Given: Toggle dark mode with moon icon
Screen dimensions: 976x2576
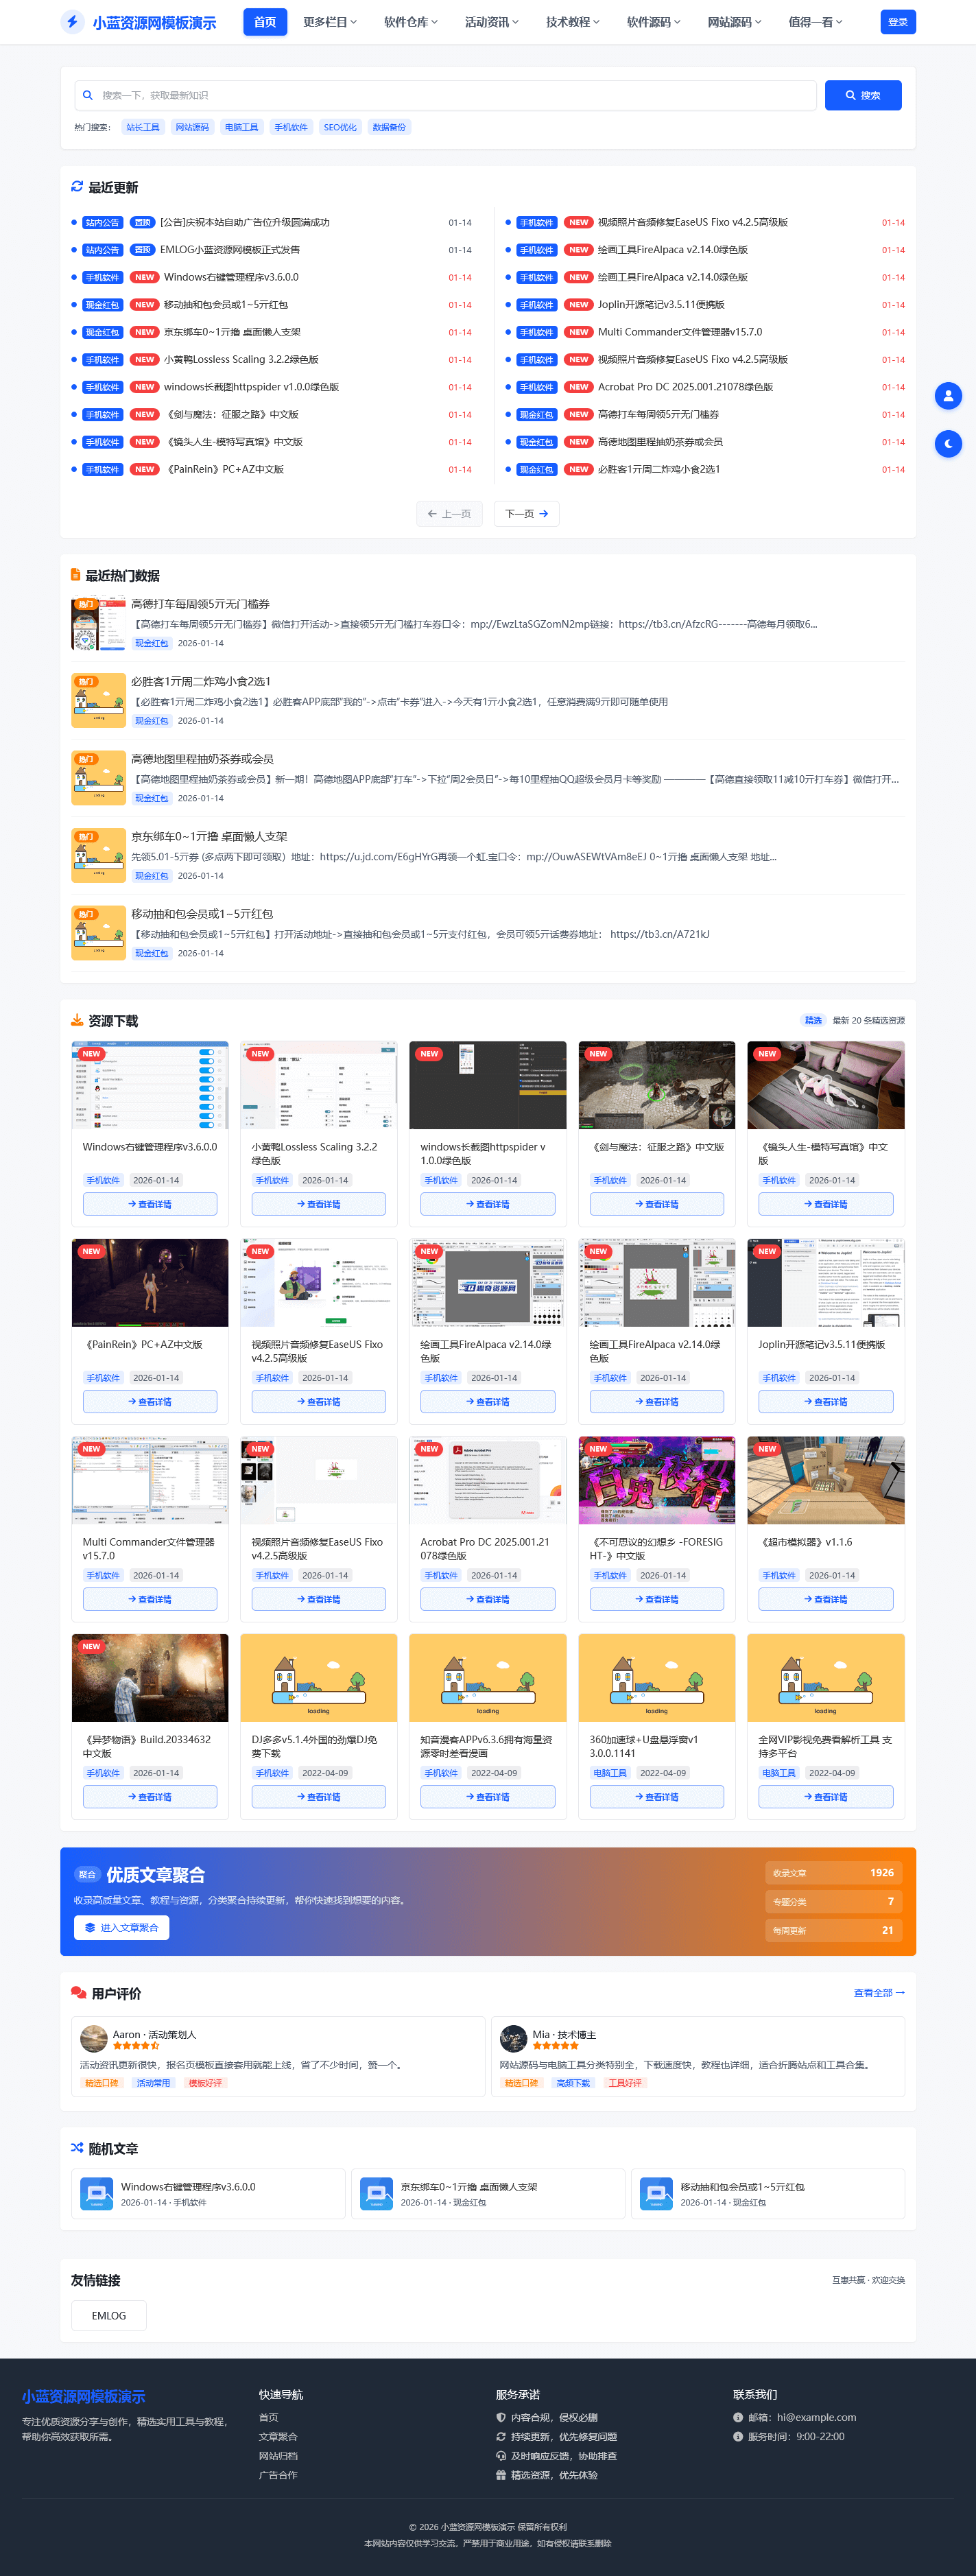Looking at the screenshot, I should point(947,444).
